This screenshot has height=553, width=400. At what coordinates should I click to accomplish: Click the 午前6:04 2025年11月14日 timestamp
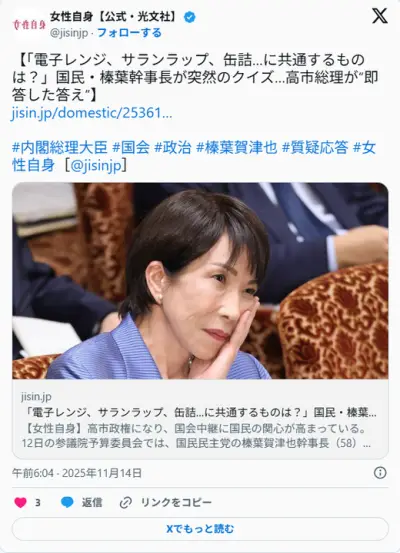point(77,473)
